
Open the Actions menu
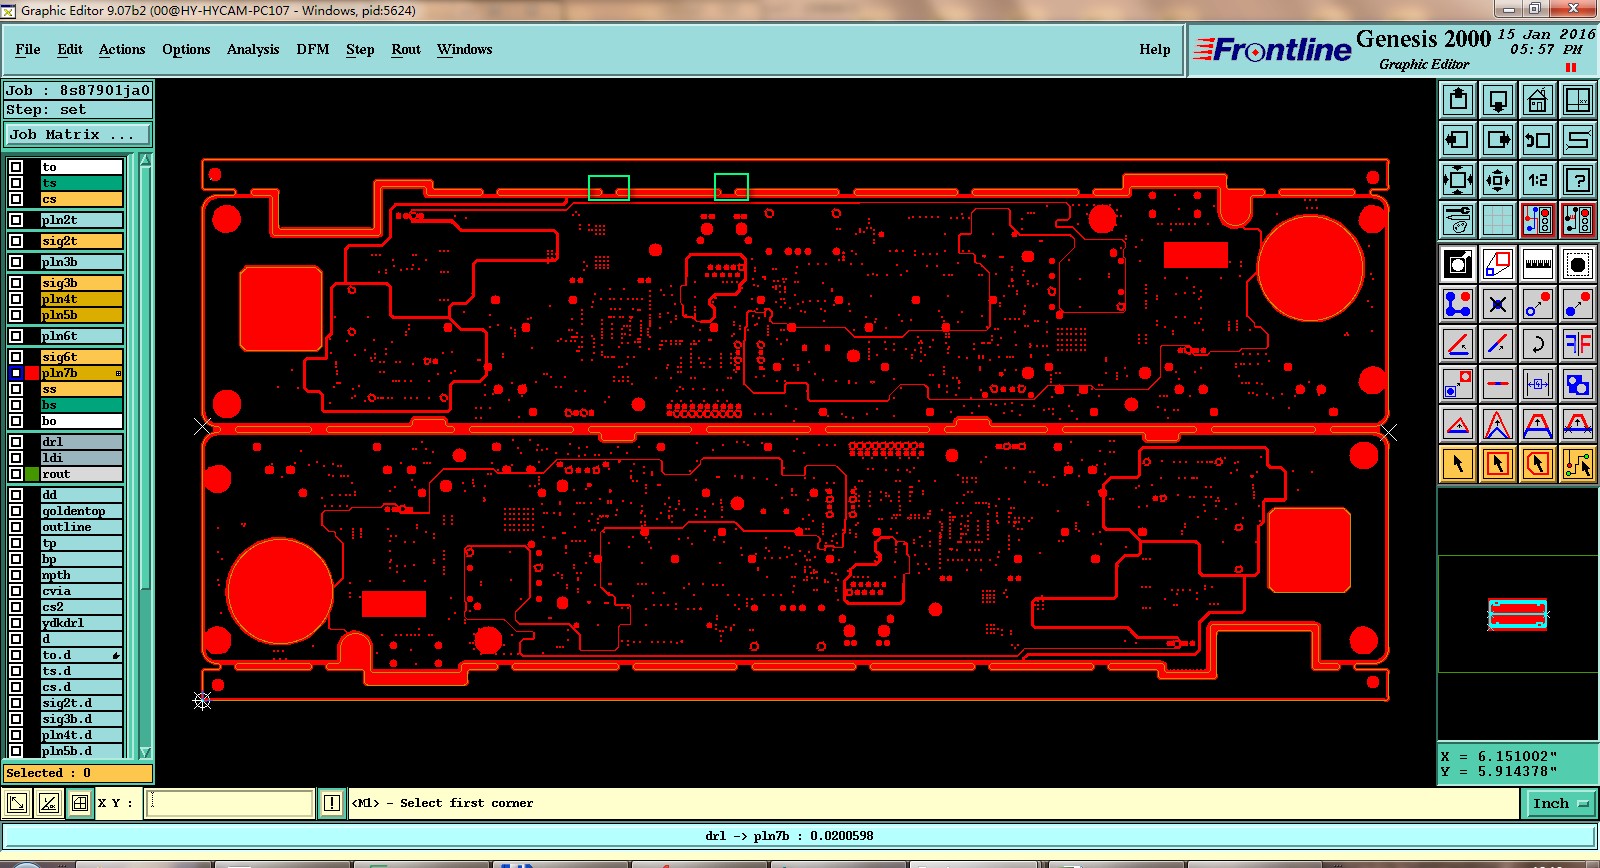tap(122, 49)
